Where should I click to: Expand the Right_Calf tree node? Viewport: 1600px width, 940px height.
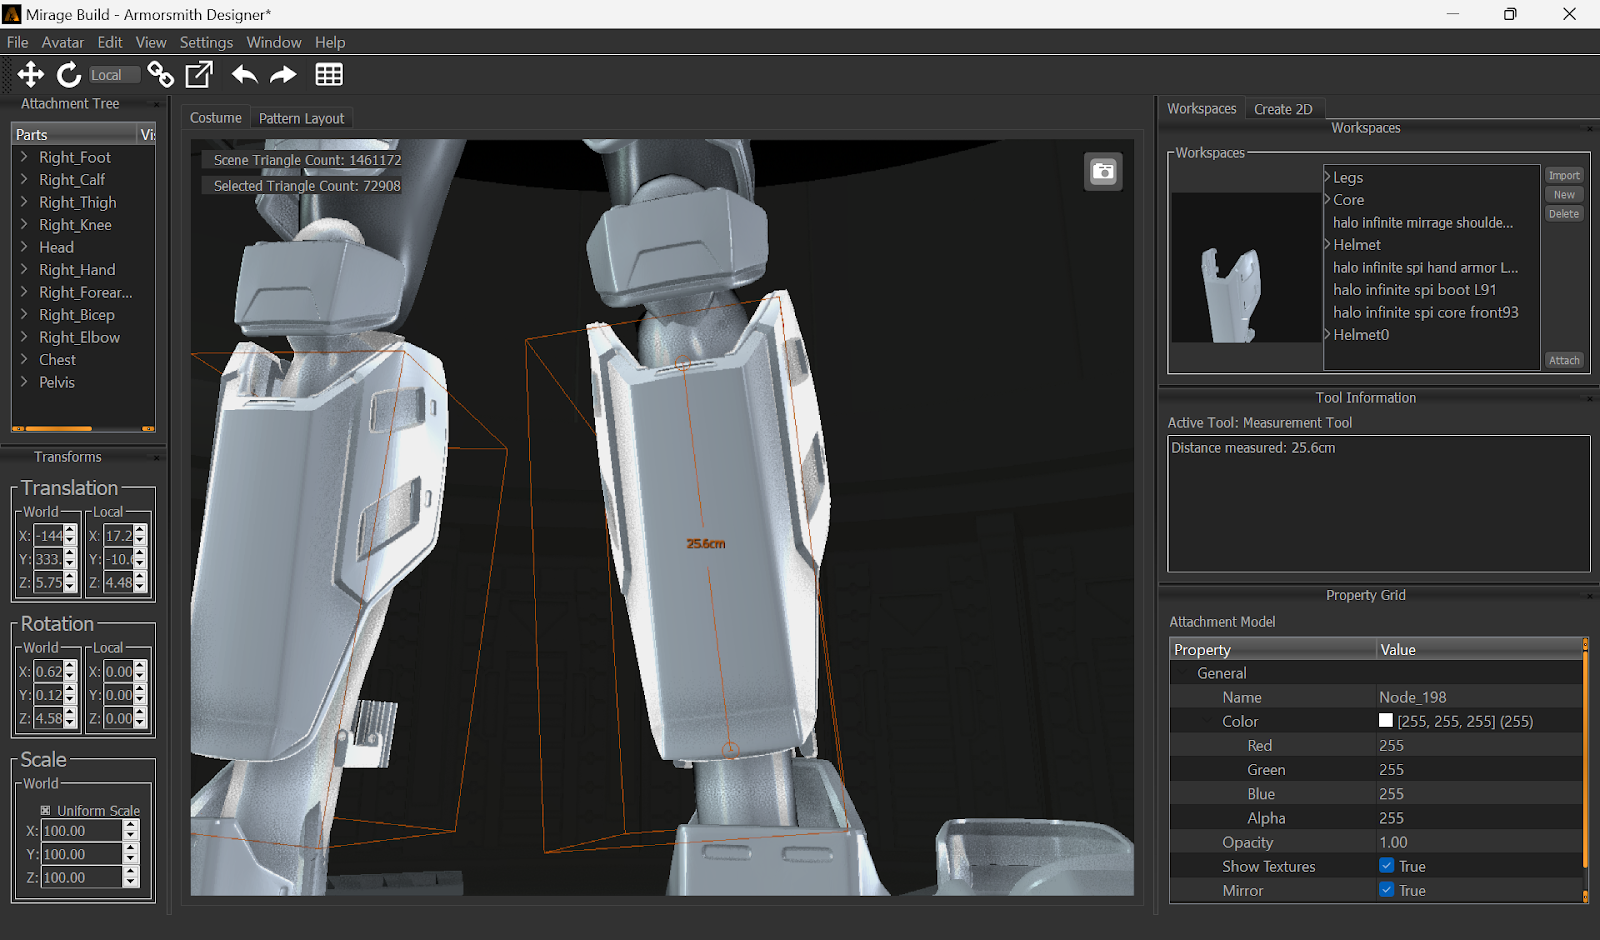click(24, 179)
